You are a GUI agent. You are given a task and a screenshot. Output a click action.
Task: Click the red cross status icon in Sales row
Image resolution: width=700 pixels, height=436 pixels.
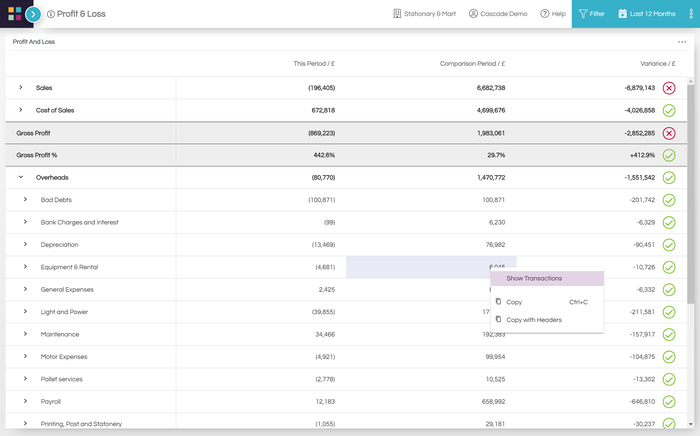pos(669,88)
